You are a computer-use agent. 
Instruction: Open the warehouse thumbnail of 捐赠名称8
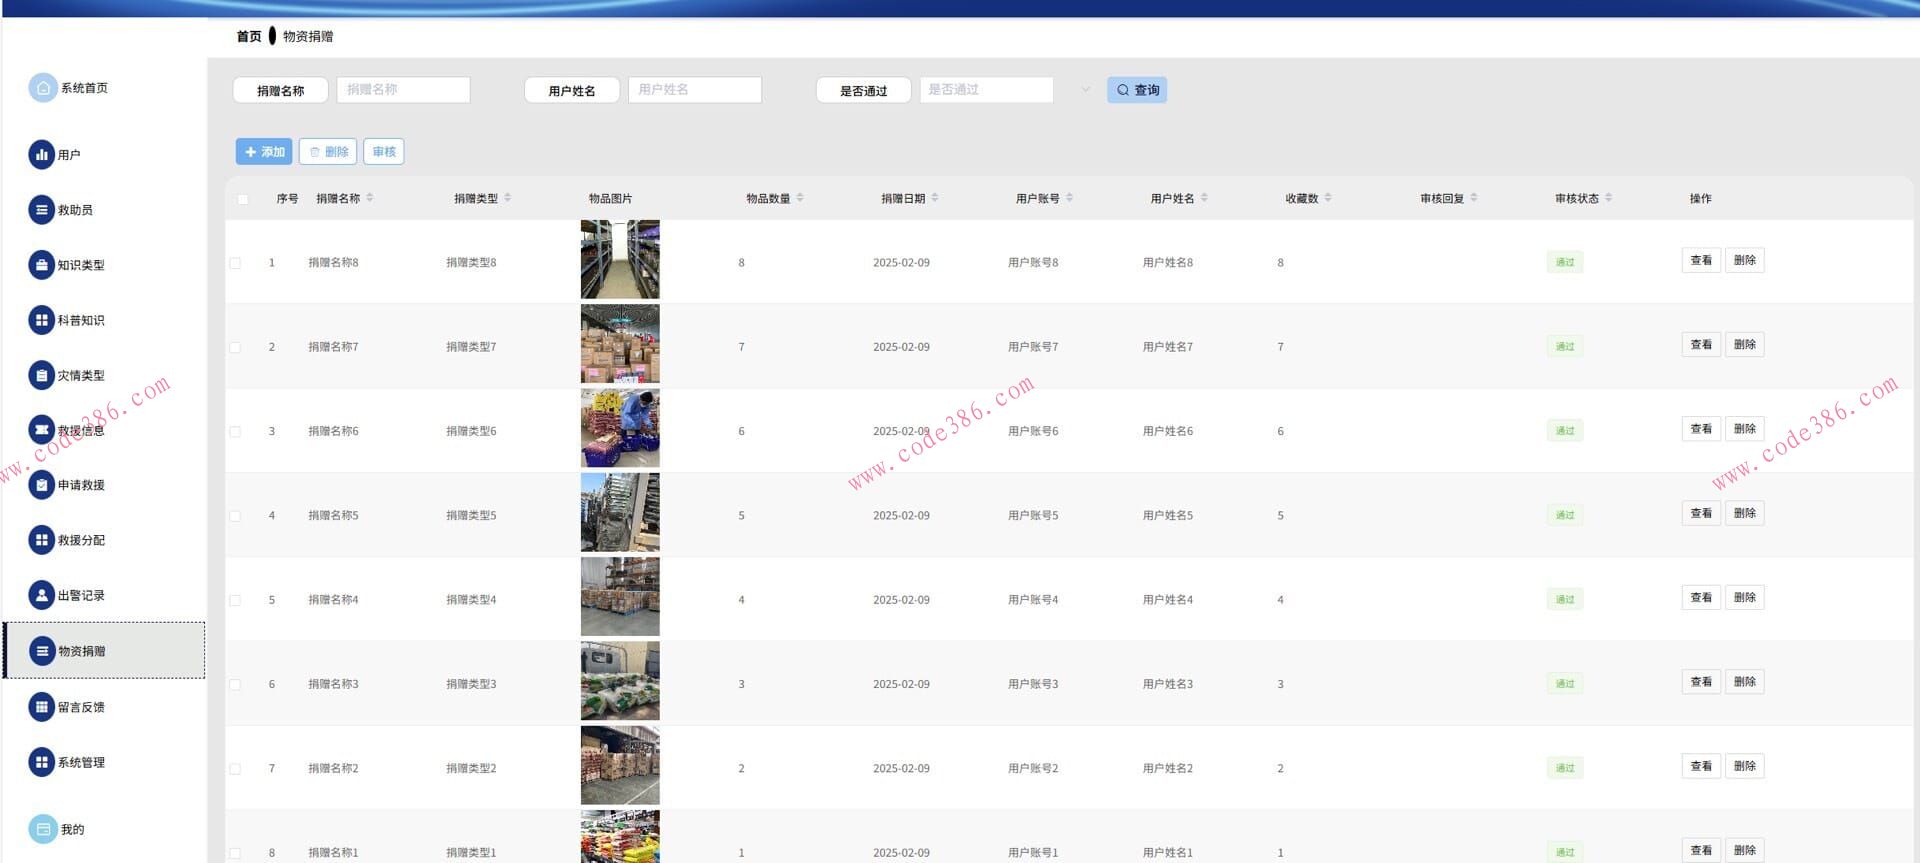click(x=620, y=260)
